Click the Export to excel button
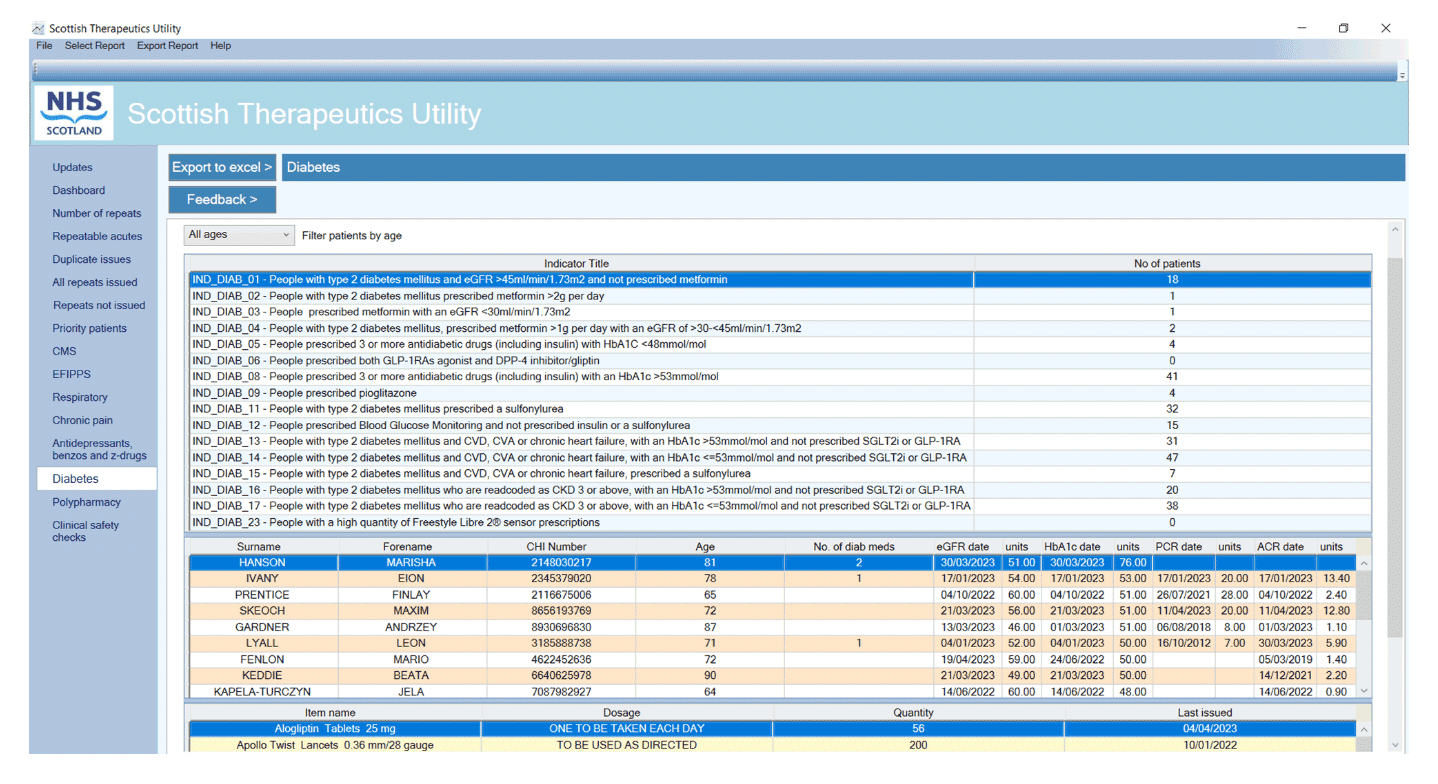This screenshot has width=1438, height=784. [222, 167]
